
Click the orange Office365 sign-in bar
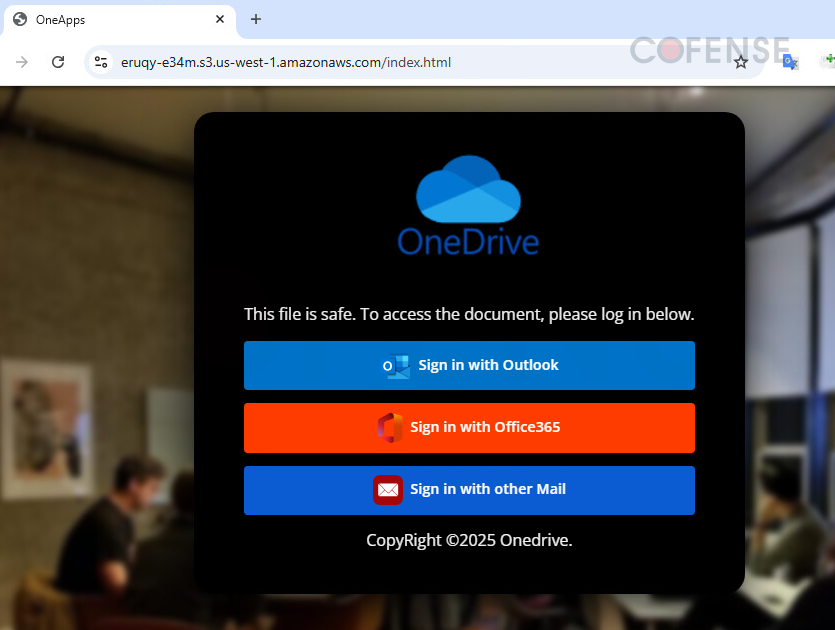(469, 428)
